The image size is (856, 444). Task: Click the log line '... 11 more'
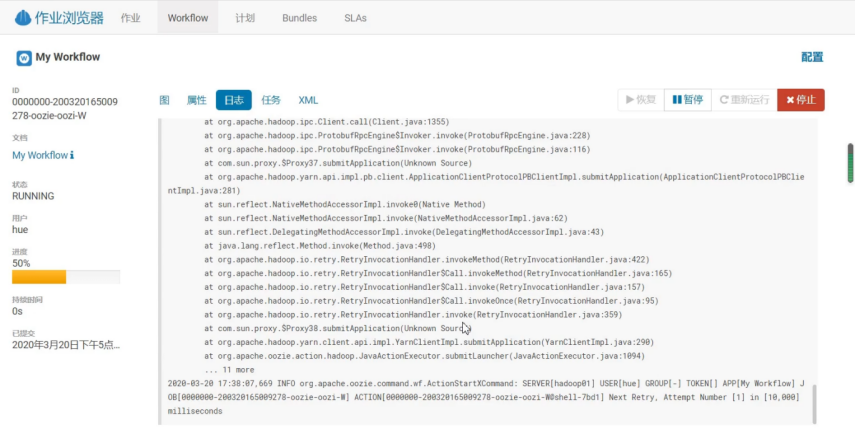click(x=229, y=370)
